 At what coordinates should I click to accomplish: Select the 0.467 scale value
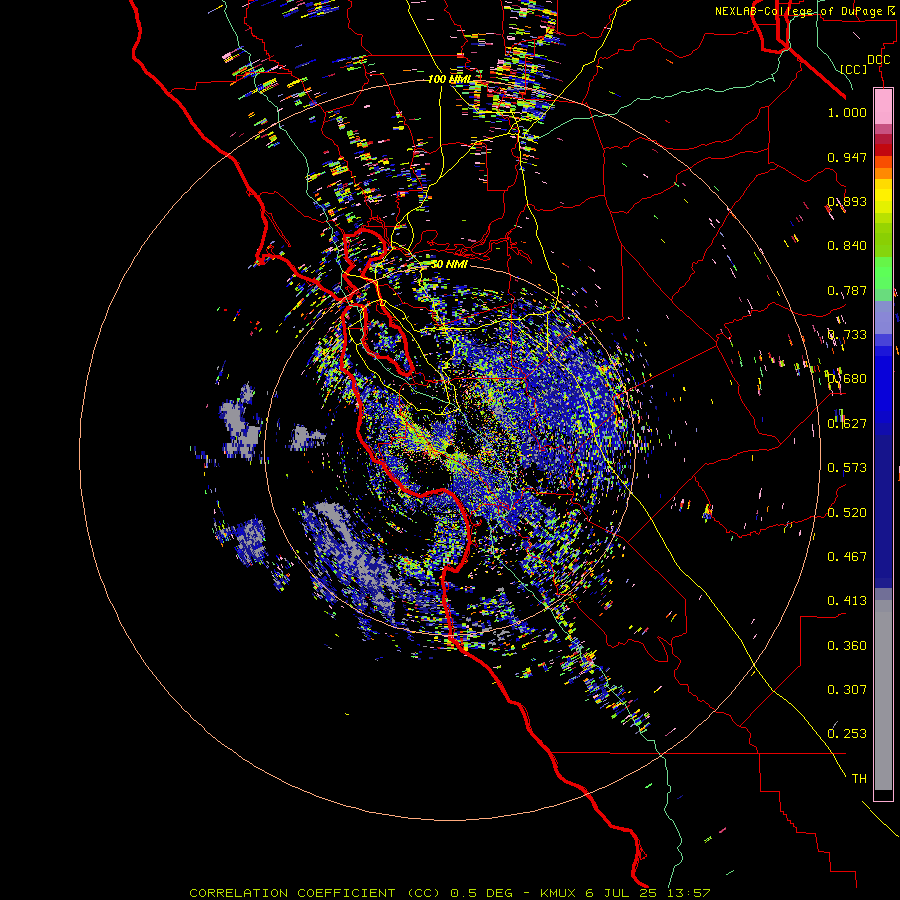coord(847,557)
